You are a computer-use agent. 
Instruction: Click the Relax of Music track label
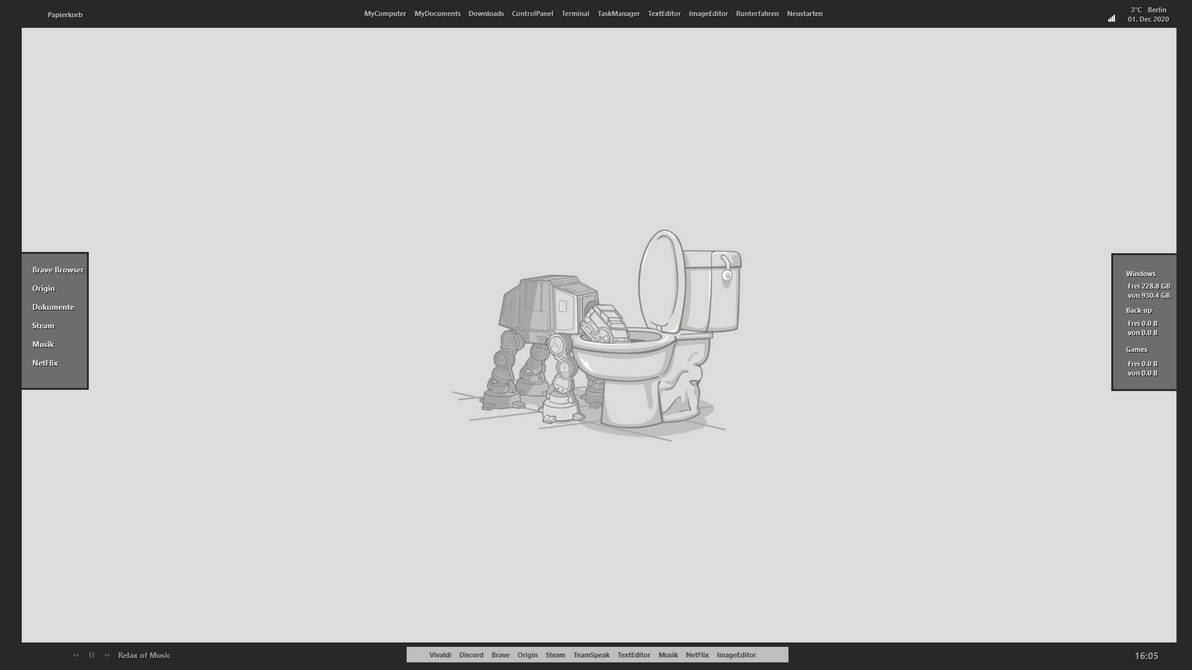point(143,653)
